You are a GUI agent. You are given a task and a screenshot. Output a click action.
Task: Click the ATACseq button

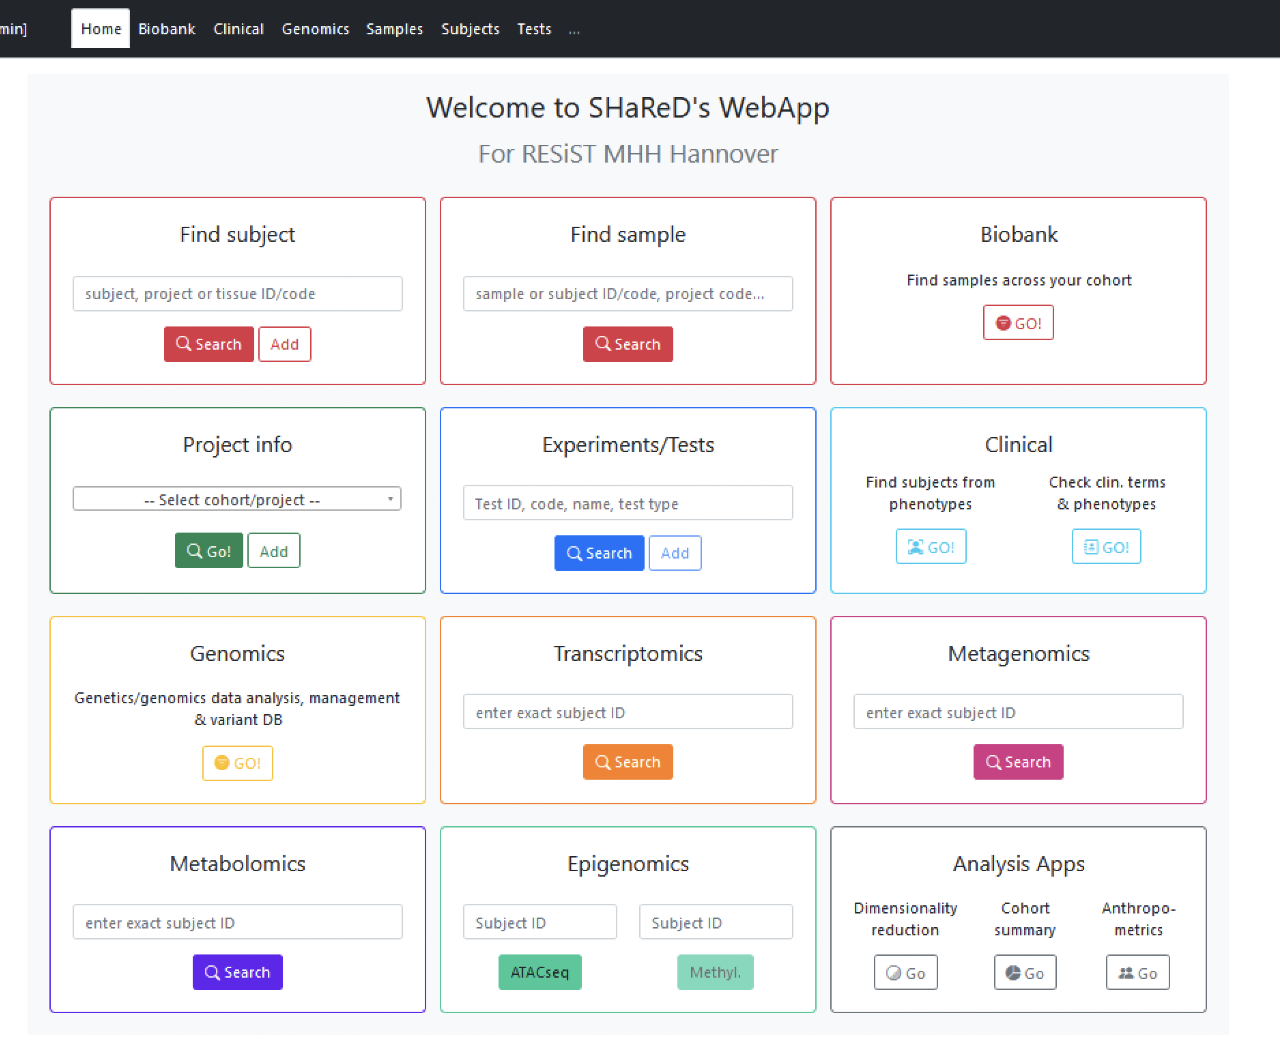click(540, 972)
